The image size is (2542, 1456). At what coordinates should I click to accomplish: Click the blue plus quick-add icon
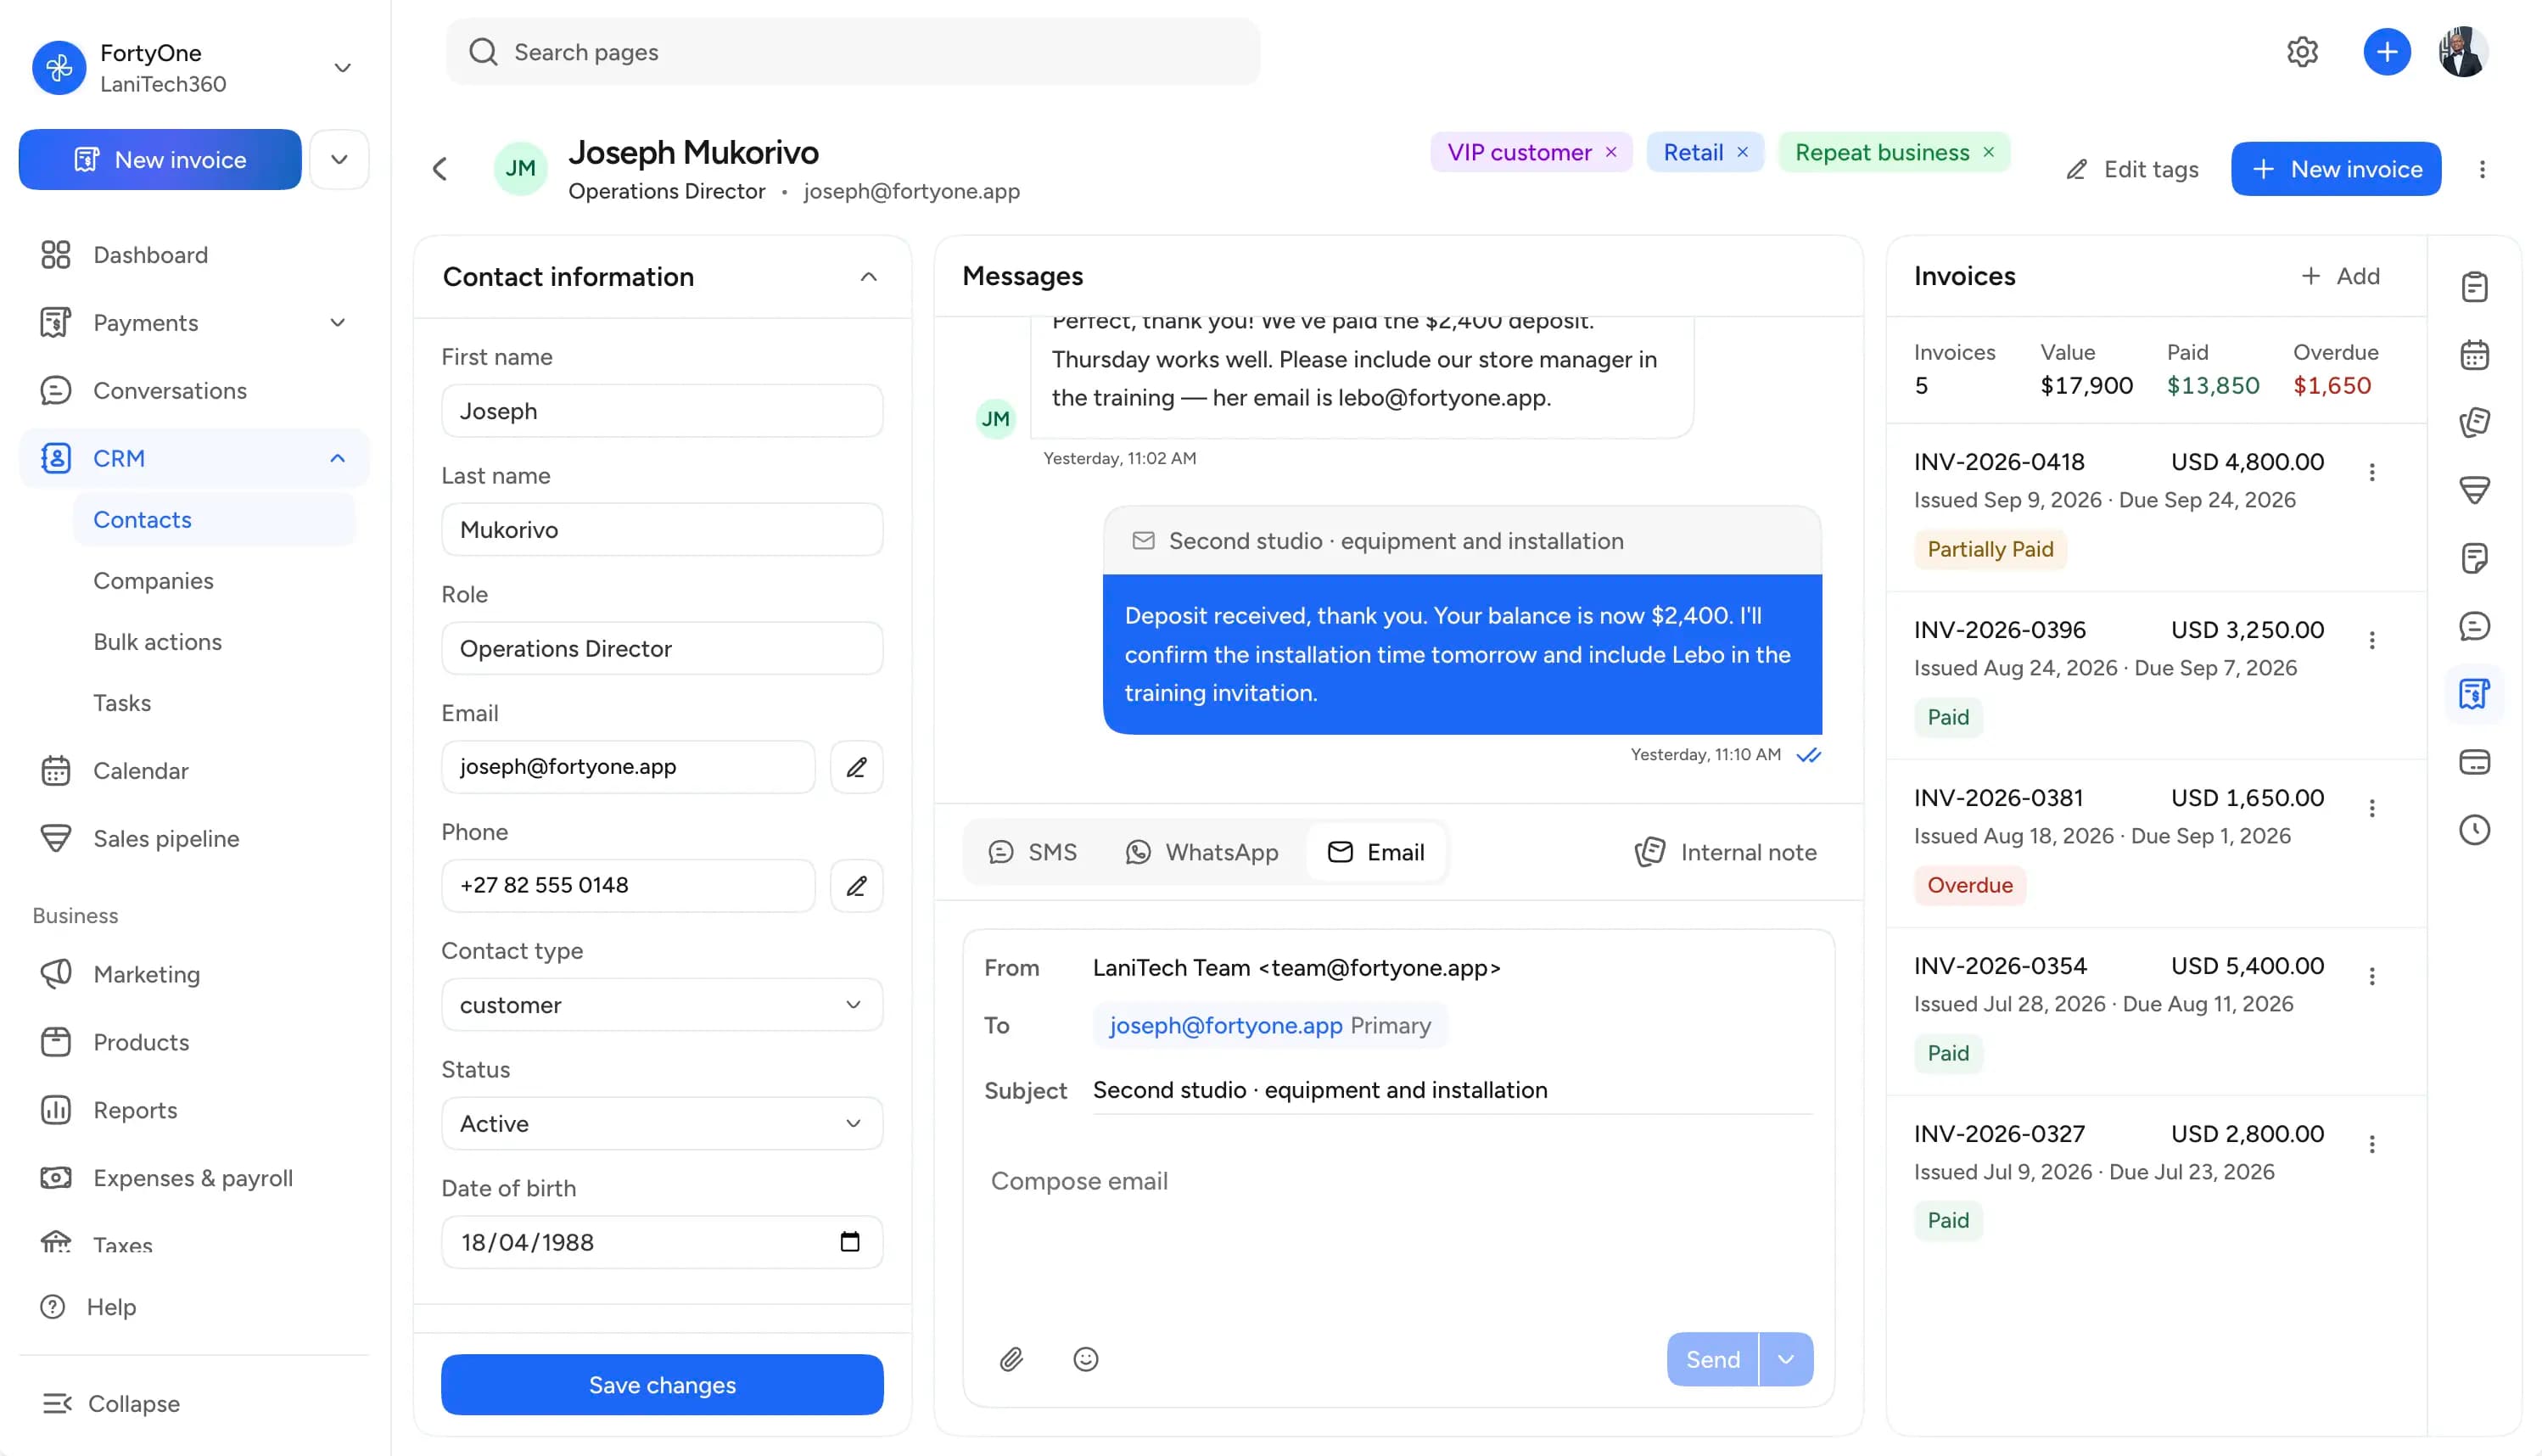[x=2386, y=52]
